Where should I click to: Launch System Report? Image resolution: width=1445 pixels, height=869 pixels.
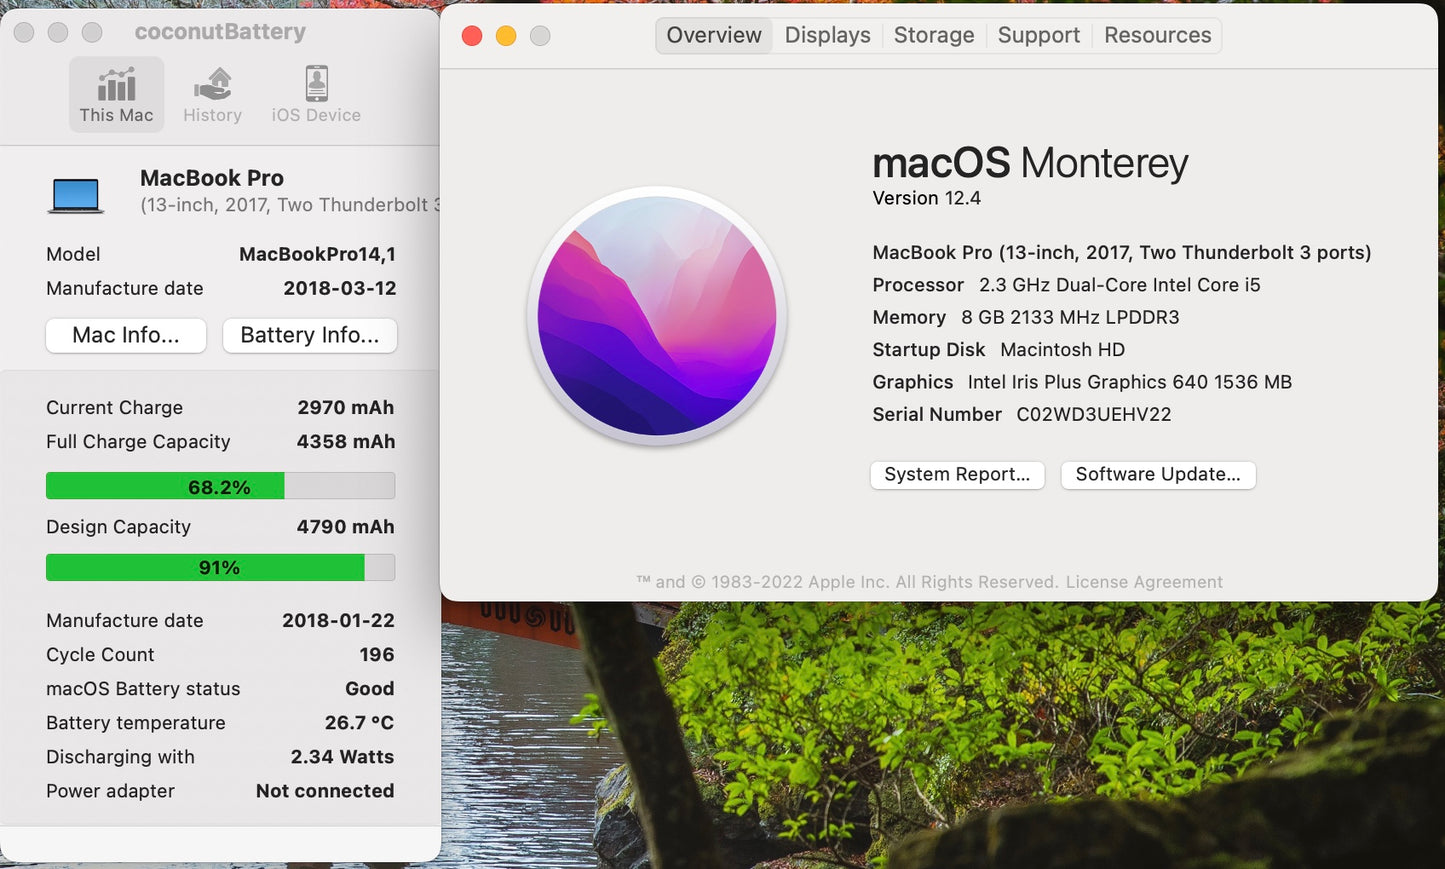pyautogui.click(x=956, y=474)
